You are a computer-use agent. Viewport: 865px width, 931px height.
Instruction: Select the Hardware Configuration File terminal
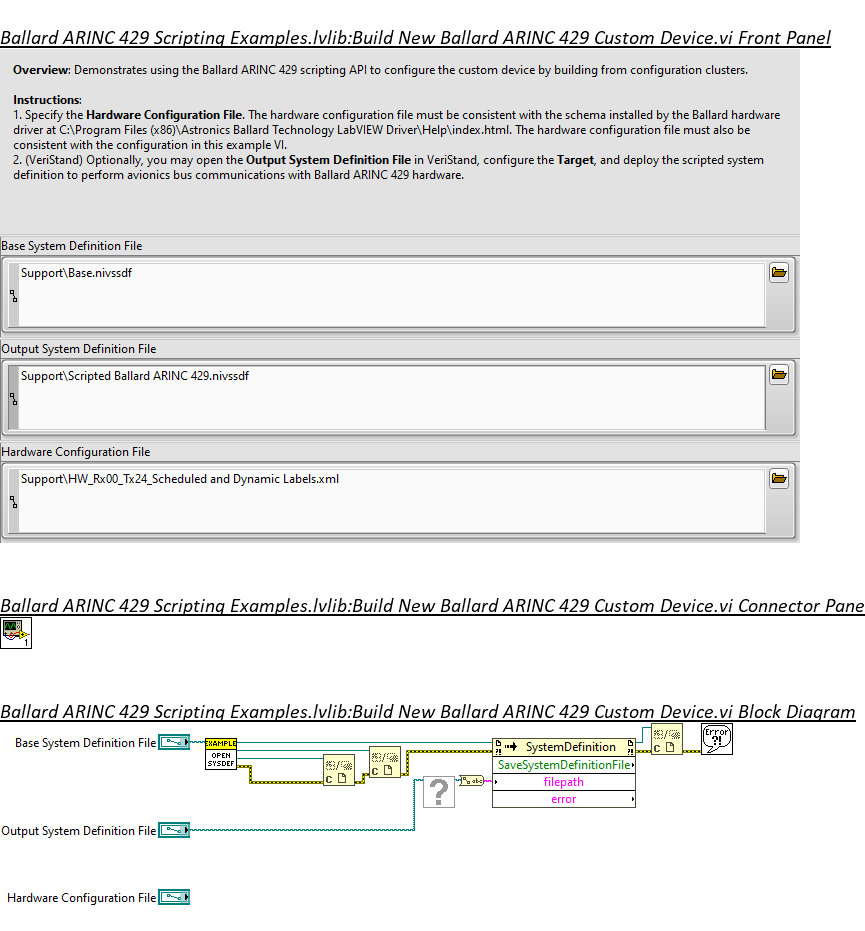174,897
